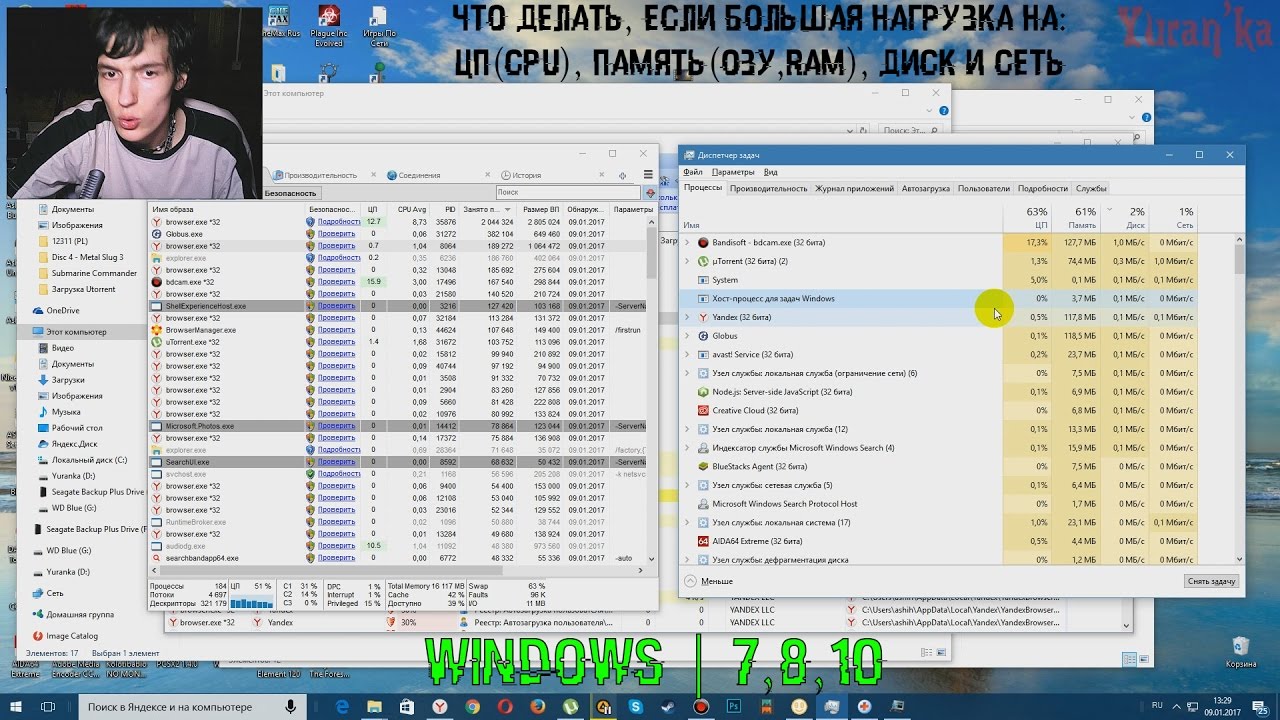The height and width of the screenshot is (720, 1280).
Task: Select Submarine Commander folder in sidebar
Action: pyautogui.click(x=94, y=273)
